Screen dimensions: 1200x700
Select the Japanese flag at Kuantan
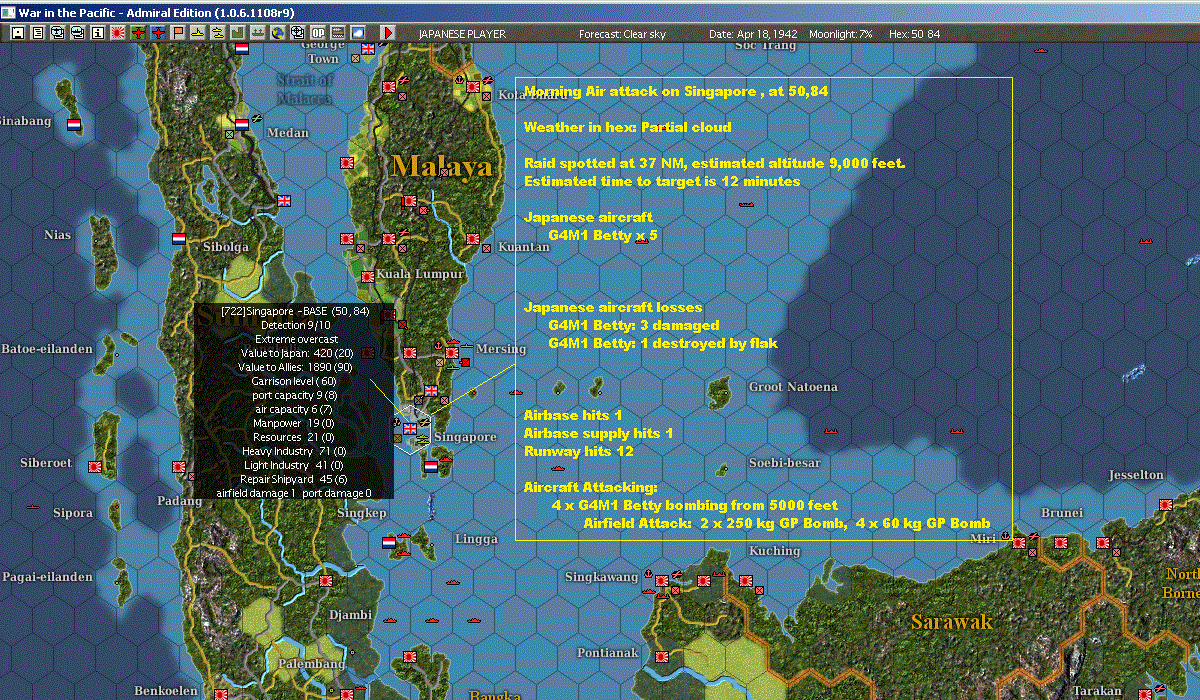tap(472, 239)
